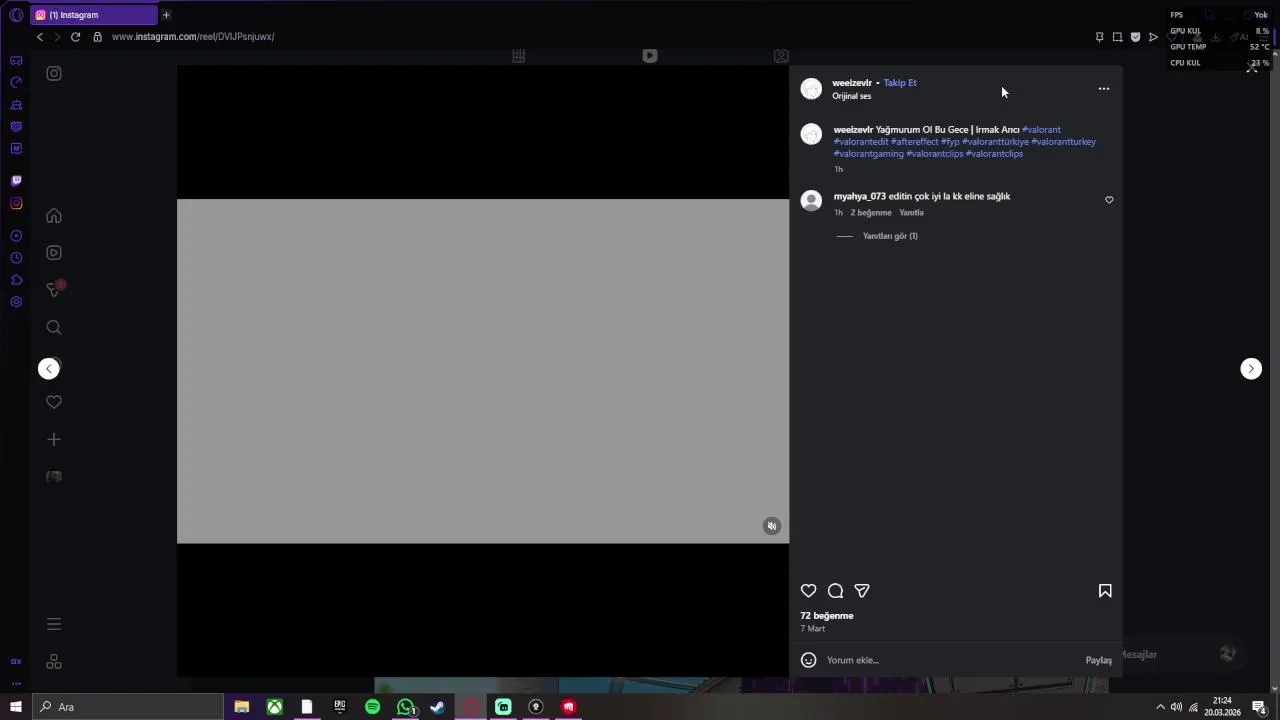Share reel using paper plane icon
Viewport: 1280px width, 720px height.
[862, 591]
